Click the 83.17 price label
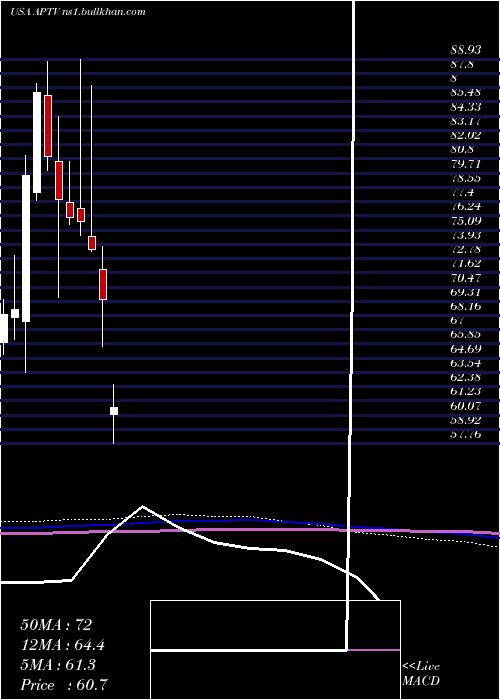Viewport: 500px width, 700px height. coord(465,121)
